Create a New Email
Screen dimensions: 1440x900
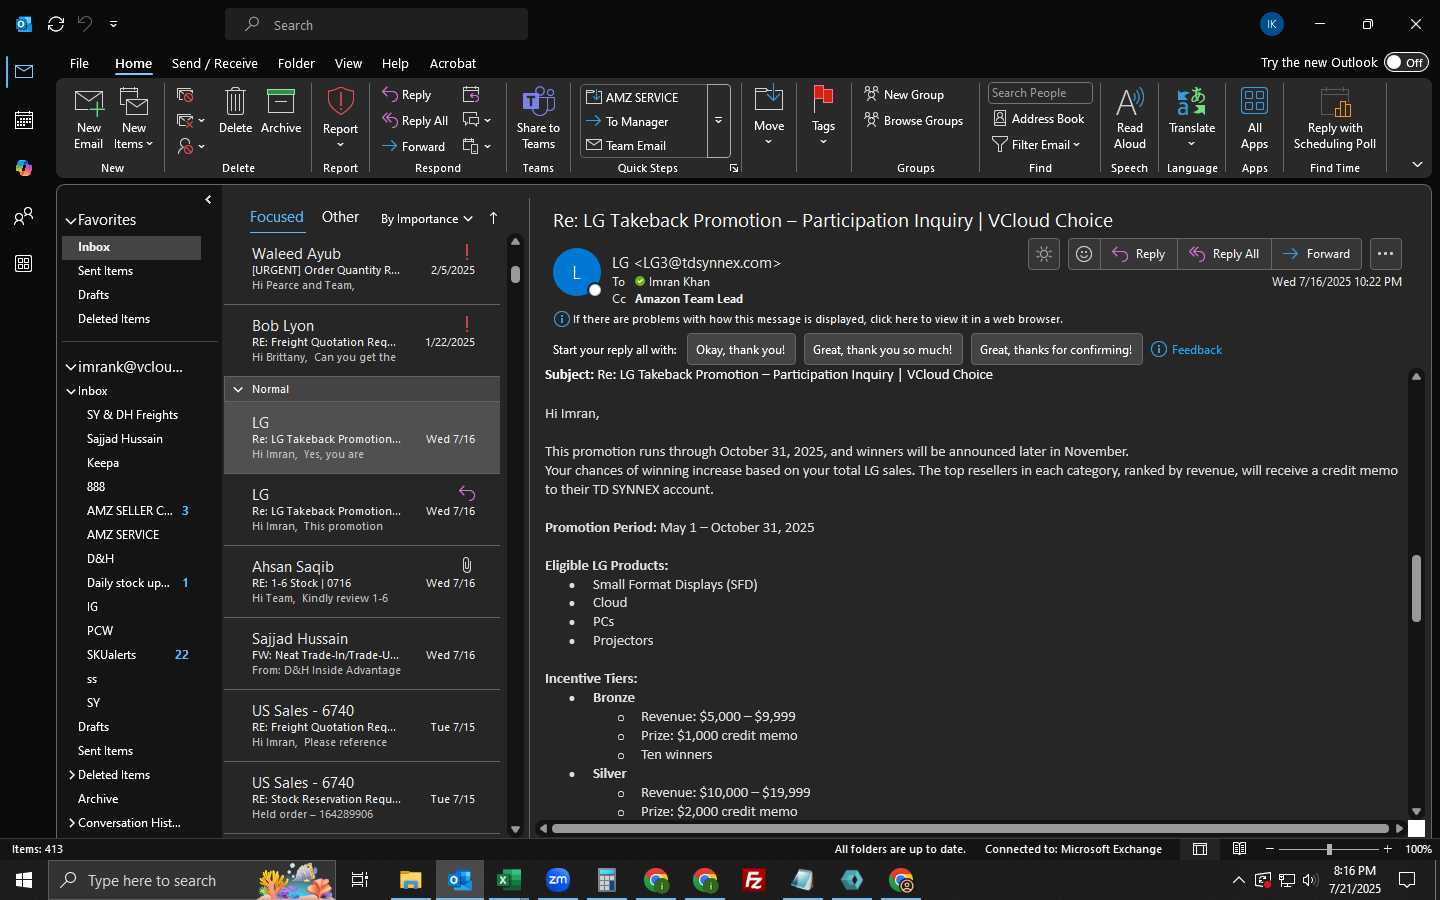(x=88, y=118)
